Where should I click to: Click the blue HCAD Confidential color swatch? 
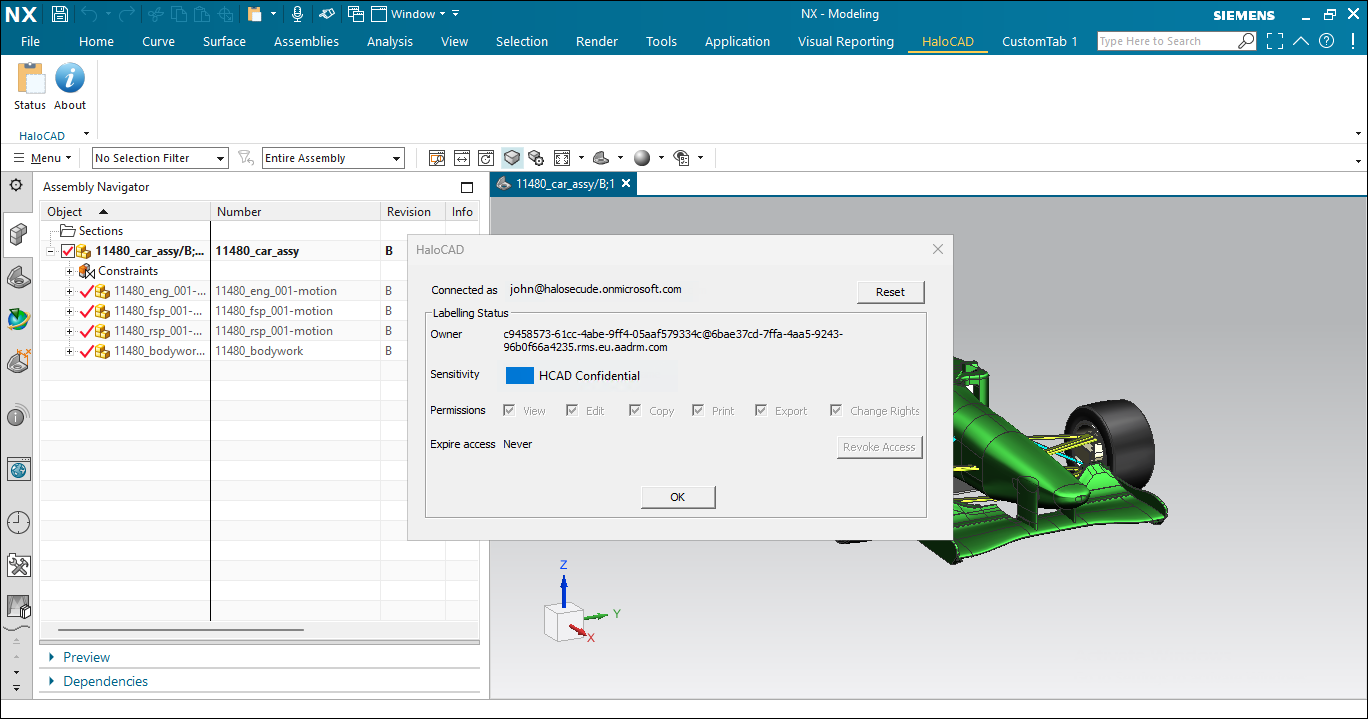(x=519, y=376)
